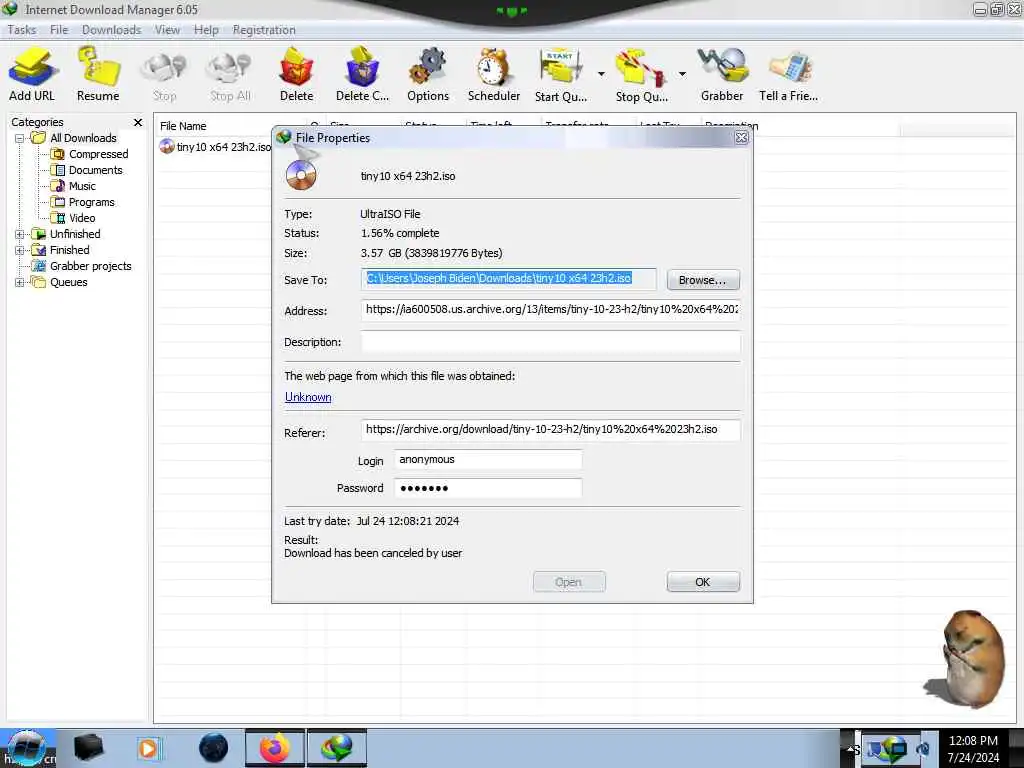Expand the Unfinished category node
1024x768 pixels.
pyautogui.click(x=20, y=234)
